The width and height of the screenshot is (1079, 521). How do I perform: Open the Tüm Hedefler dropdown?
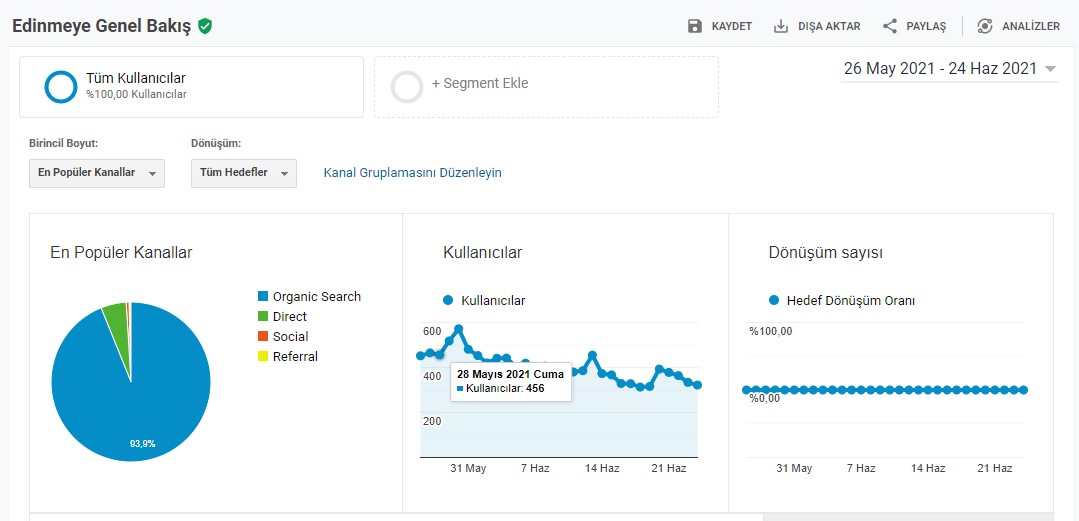(244, 173)
